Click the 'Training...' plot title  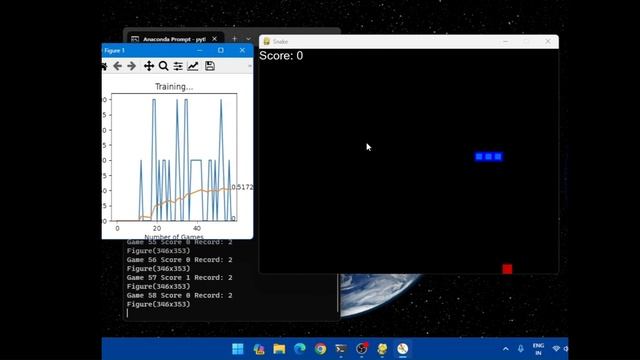click(x=174, y=87)
